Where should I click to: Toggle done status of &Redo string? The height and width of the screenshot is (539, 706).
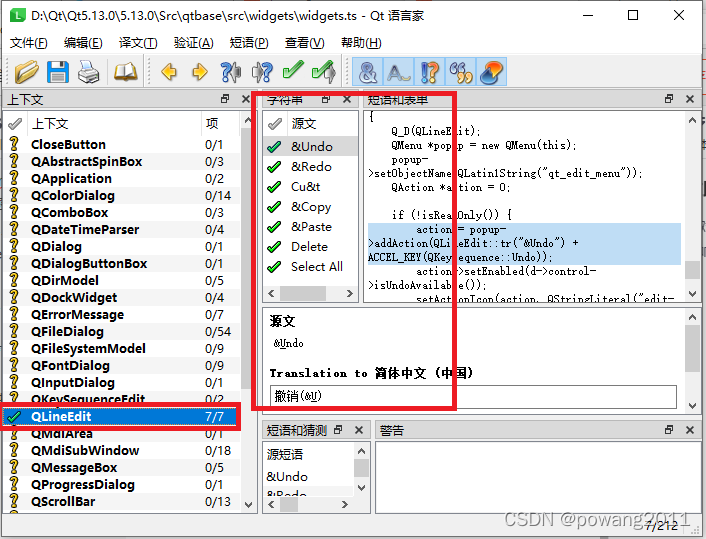click(x=274, y=167)
